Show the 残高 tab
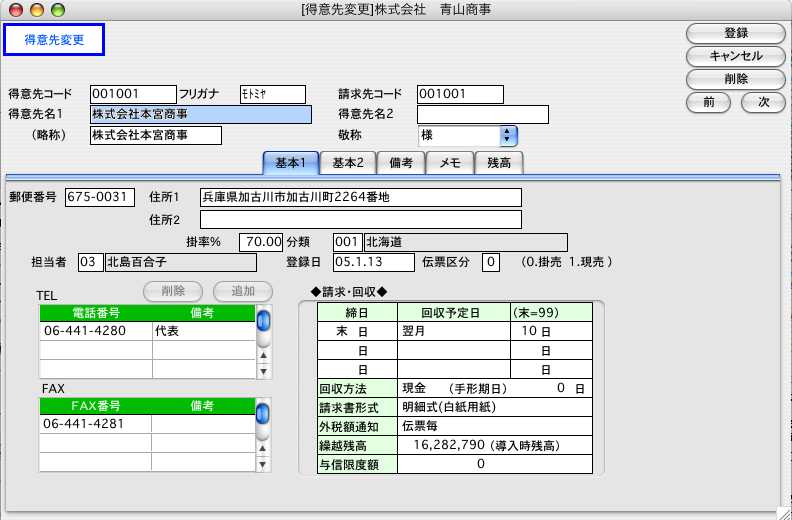The height and width of the screenshot is (520, 792). [x=499, y=163]
